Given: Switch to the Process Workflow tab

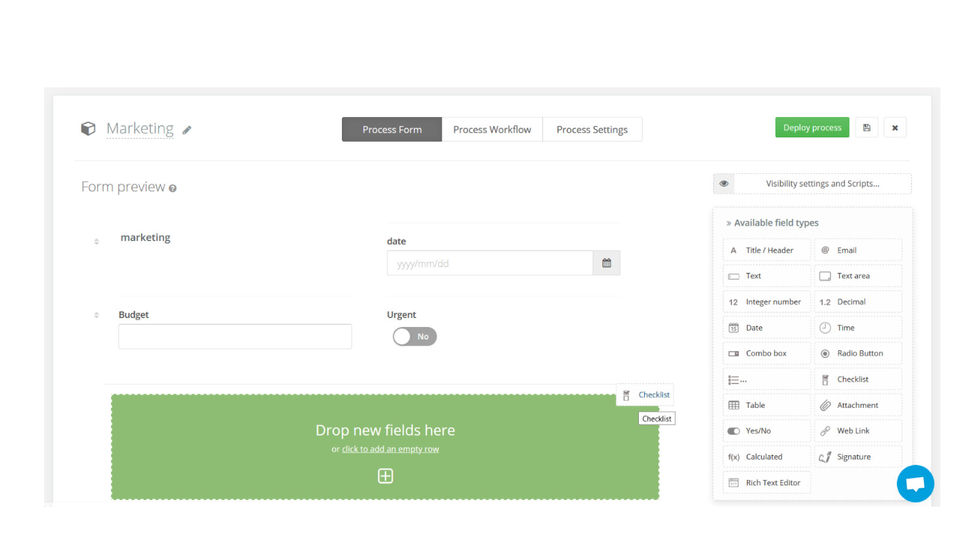Looking at the screenshot, I should pos(492,129).
